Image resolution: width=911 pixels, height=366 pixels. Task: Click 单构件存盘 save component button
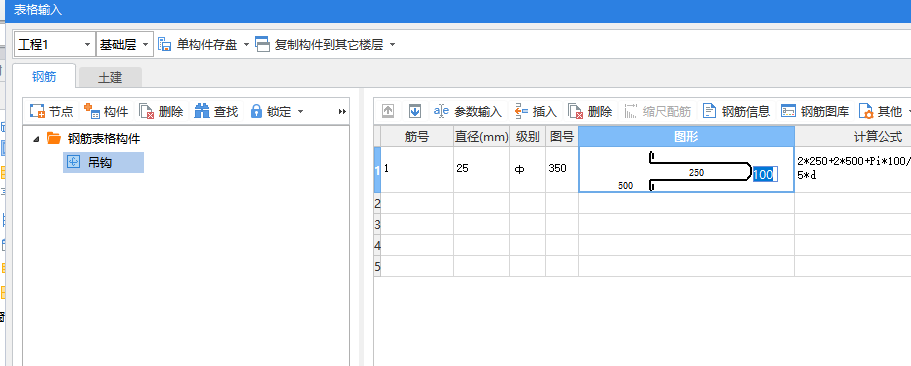click(x=198, y=45)
